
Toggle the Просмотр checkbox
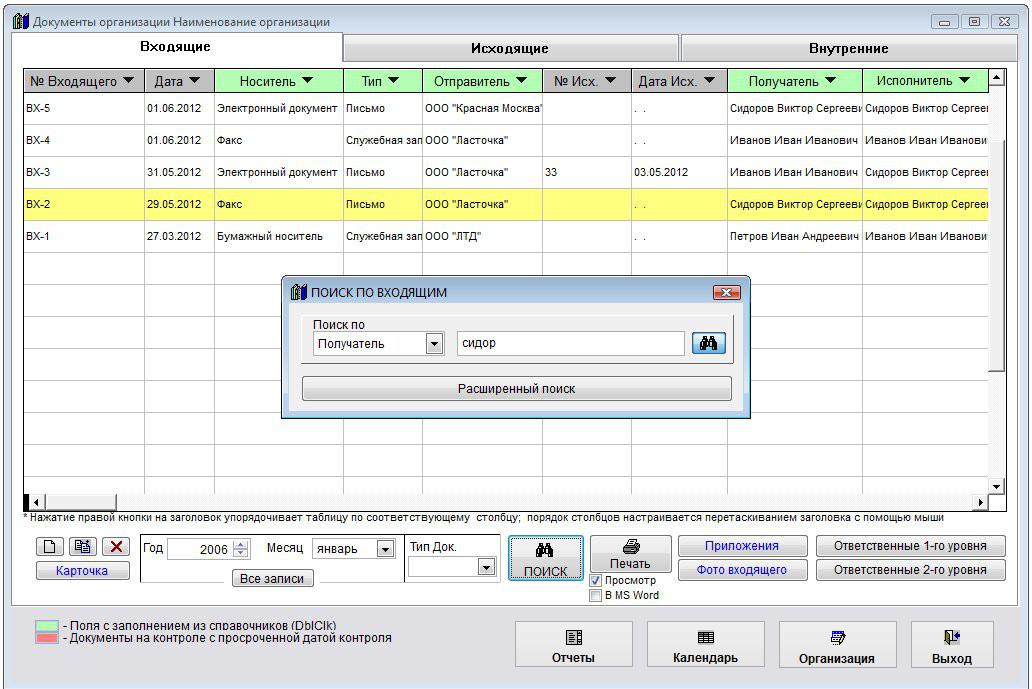596,580
